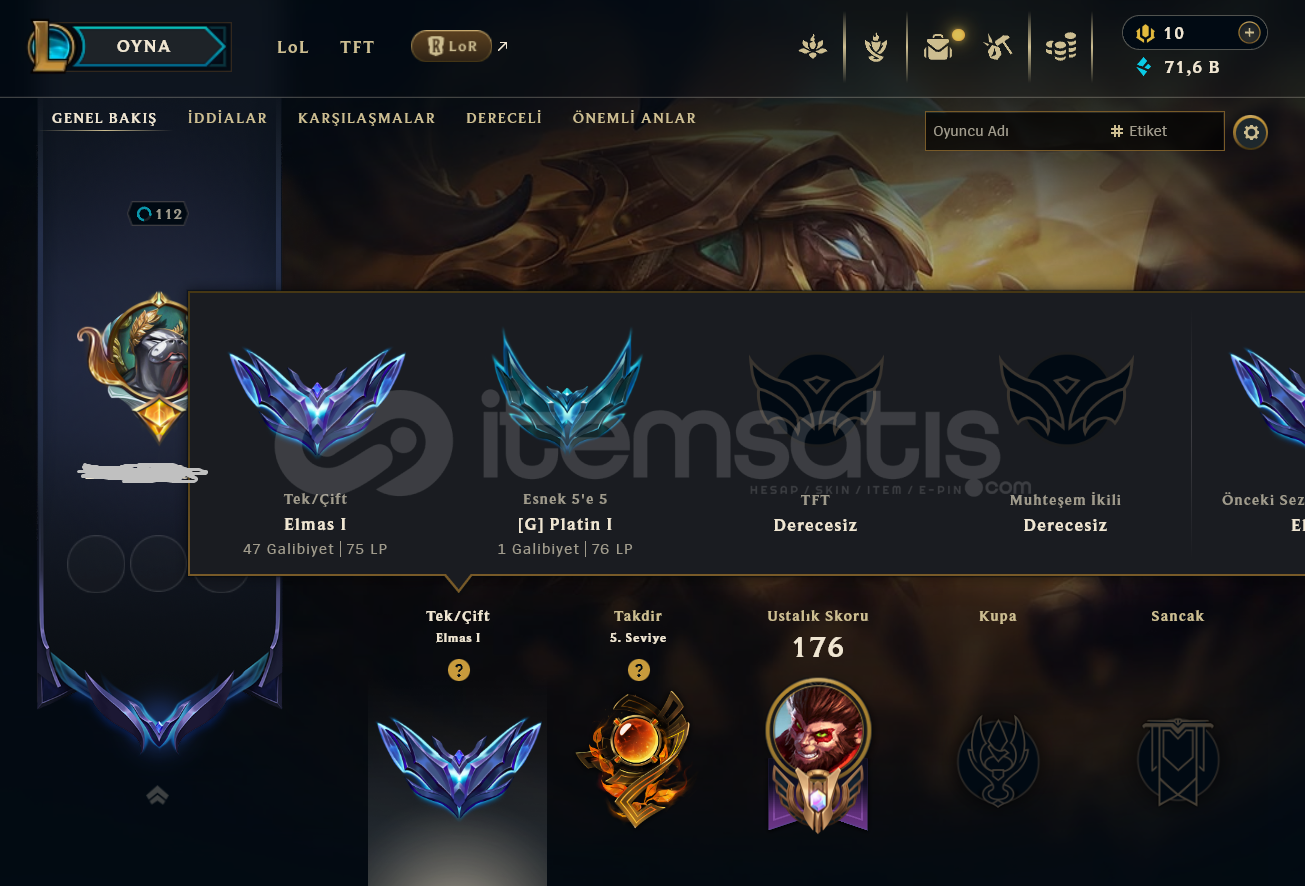The height and width of the screenshot is (886, 1305).
Task: Click the plus button to buy RP
Action: point(1249,33)
